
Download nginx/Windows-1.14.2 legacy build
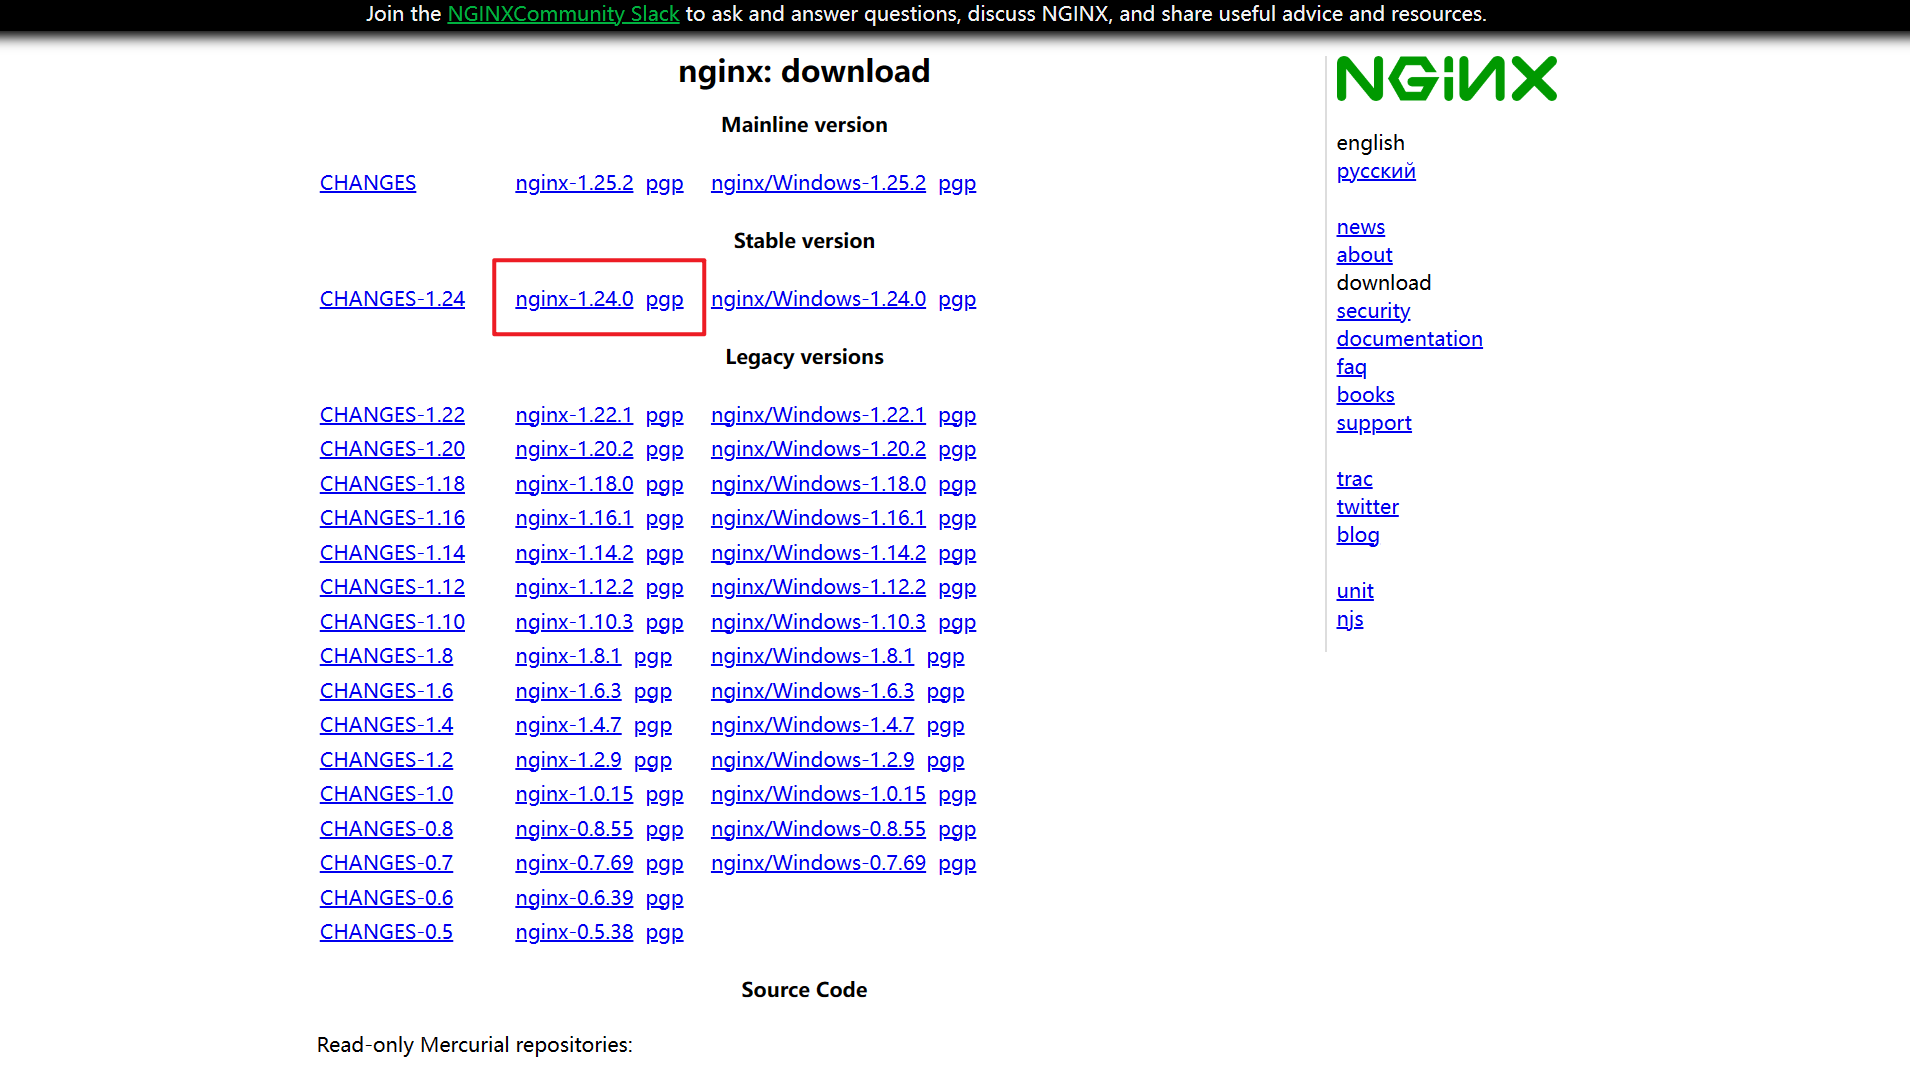pos(818,553)
